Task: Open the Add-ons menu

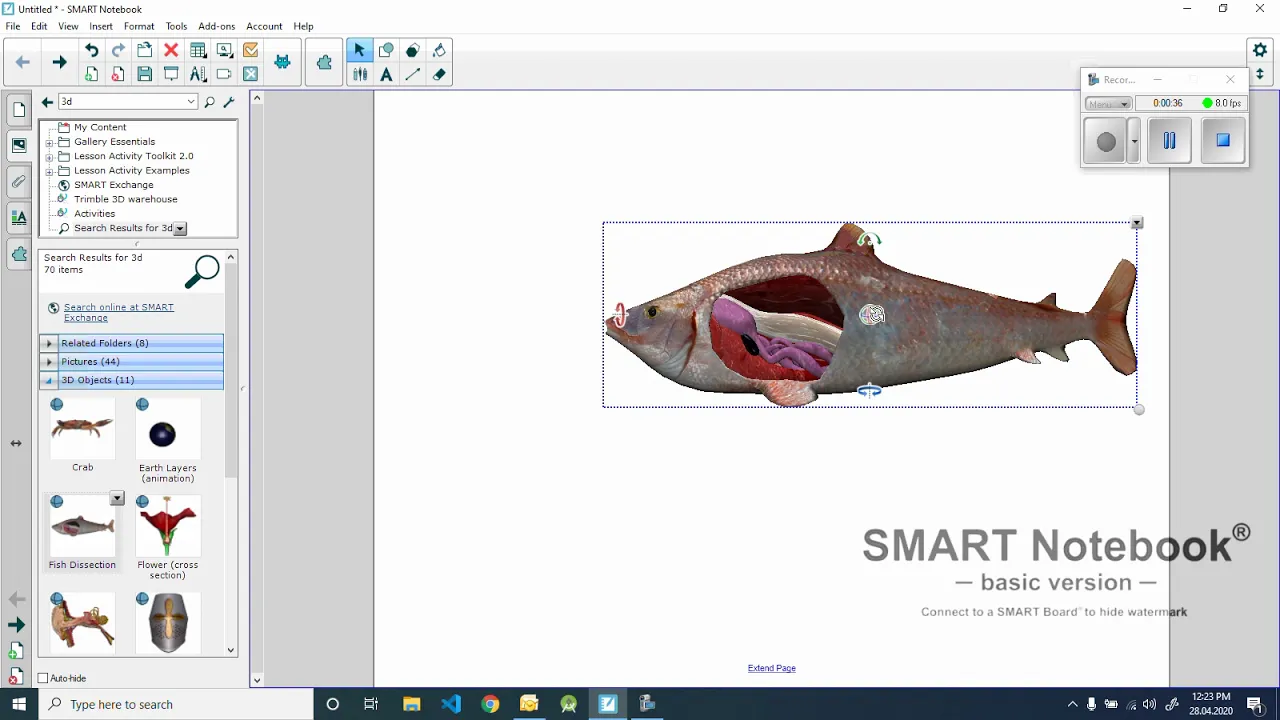Action: (216, 26)
